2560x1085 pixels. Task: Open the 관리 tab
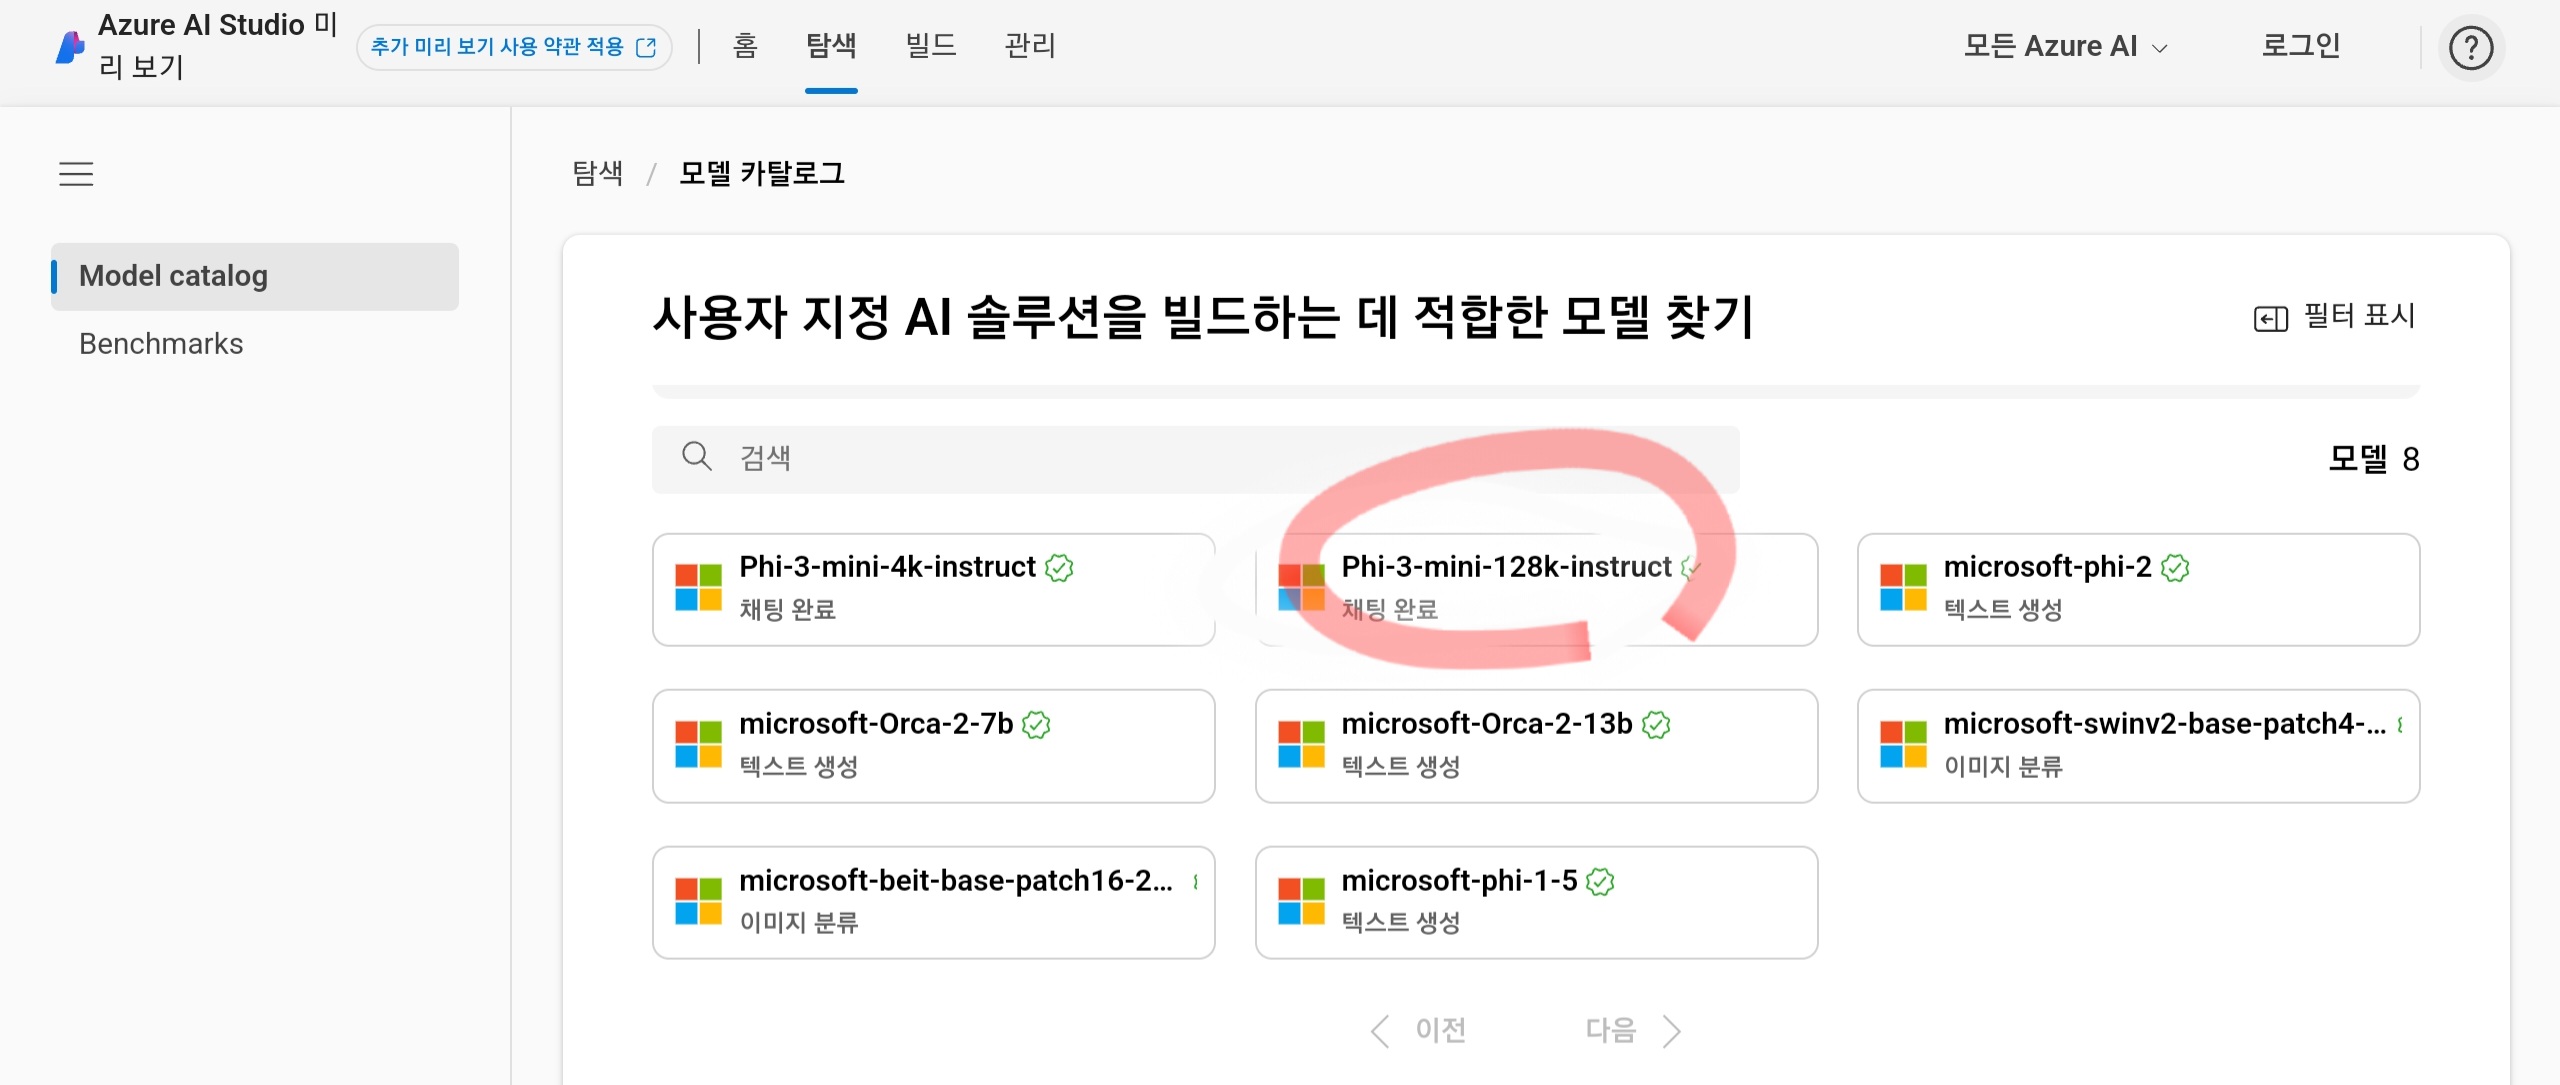1030,45
